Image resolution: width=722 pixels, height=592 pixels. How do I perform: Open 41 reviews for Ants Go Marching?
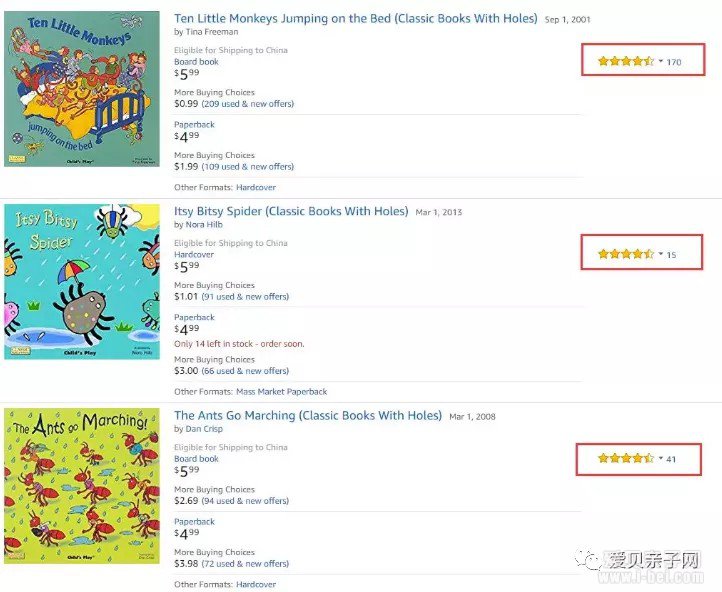coord(671,460)
